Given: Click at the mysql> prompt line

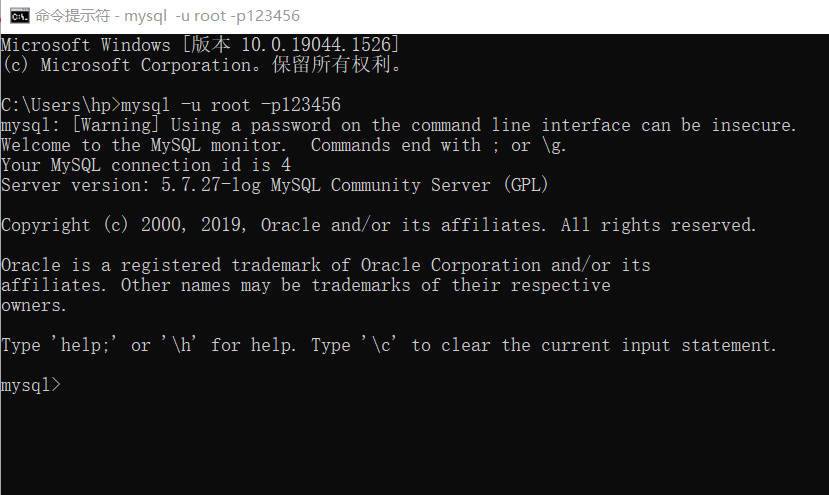Looking at the screenshot, I should tap(31, 385).
